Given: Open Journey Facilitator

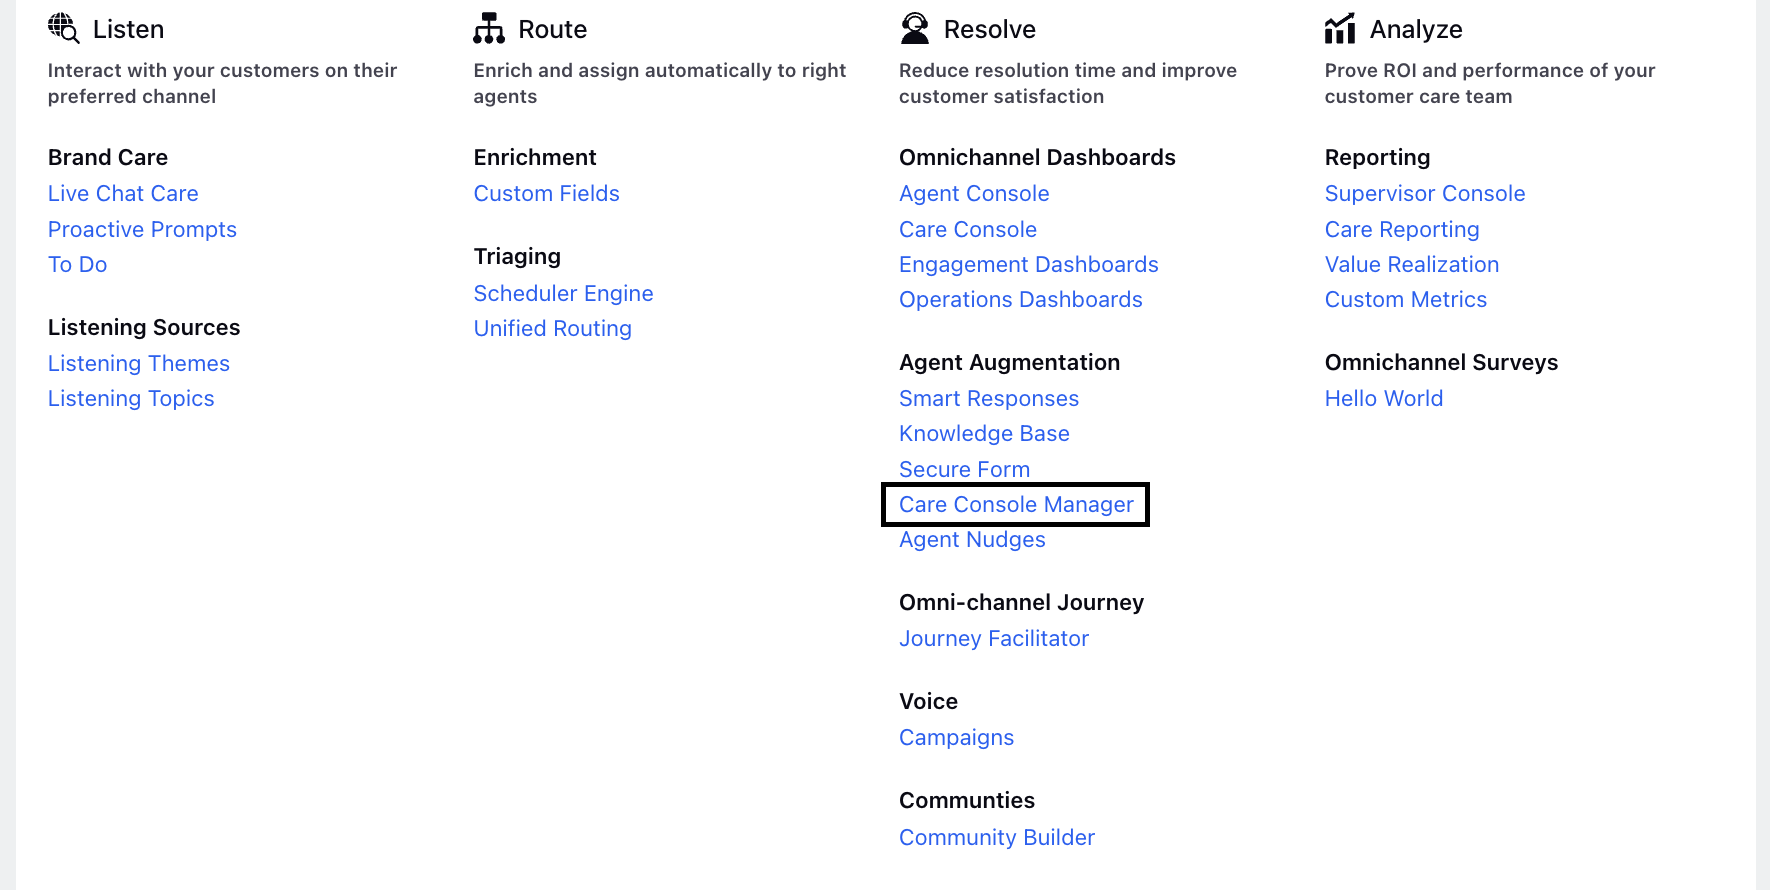Looking at the screenshot, I should coord(993,638).
